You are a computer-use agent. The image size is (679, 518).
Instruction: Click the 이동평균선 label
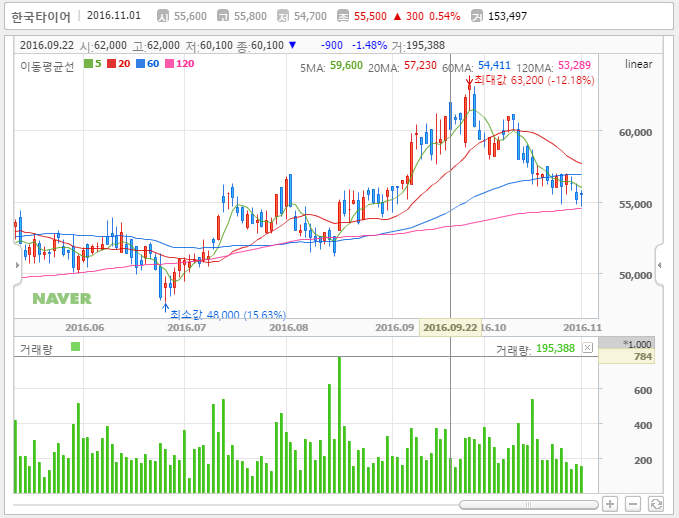[47, 66]
